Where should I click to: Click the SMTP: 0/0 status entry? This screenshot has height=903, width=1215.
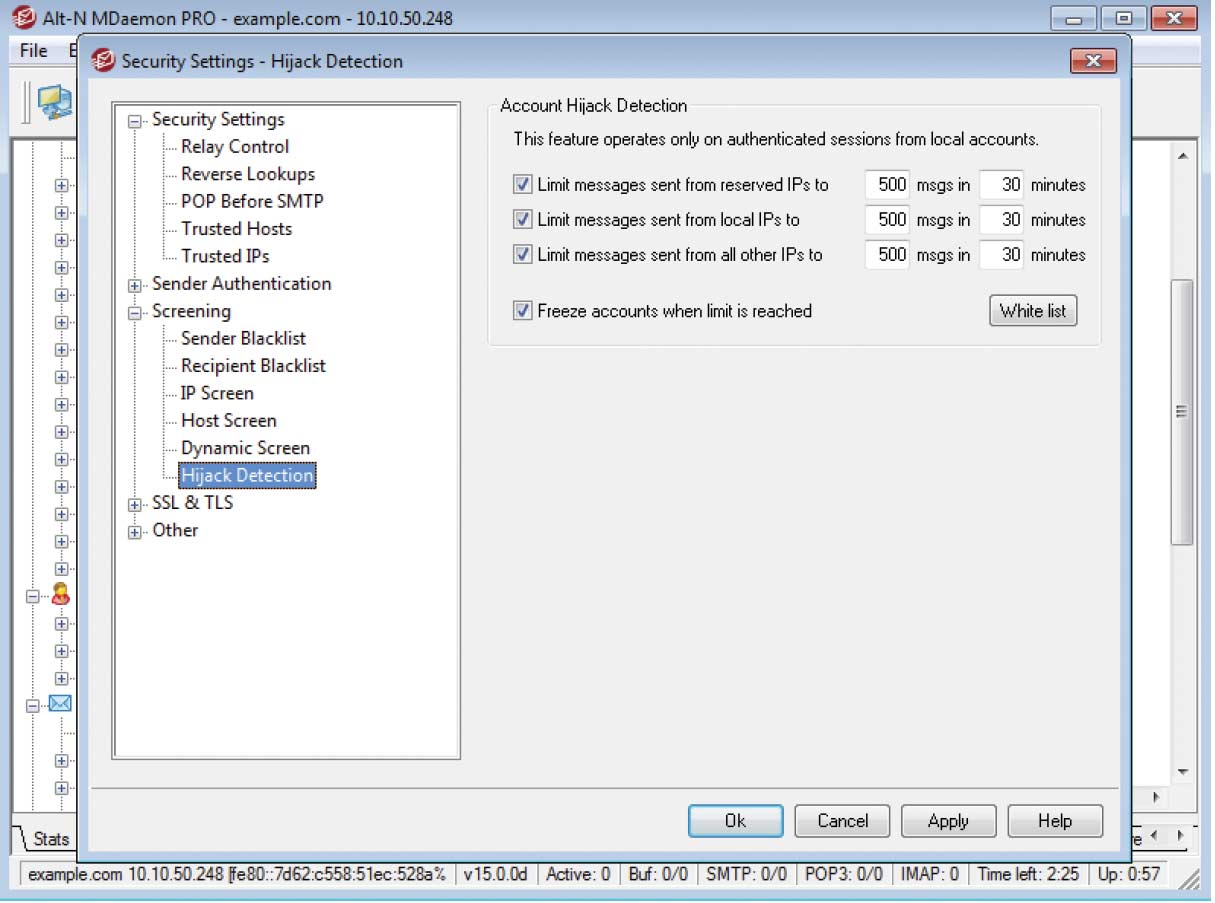click(746, 874)
